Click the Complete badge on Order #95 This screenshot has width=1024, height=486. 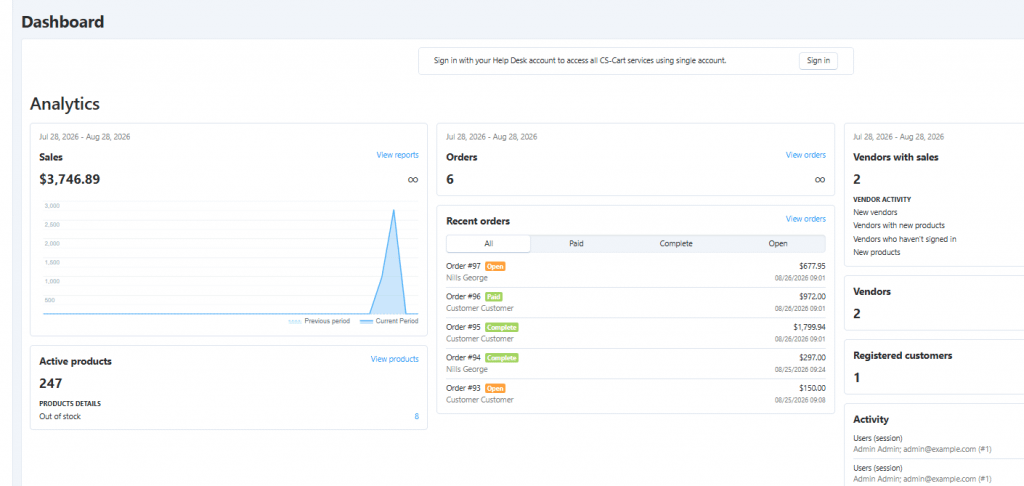pos(502,327)
